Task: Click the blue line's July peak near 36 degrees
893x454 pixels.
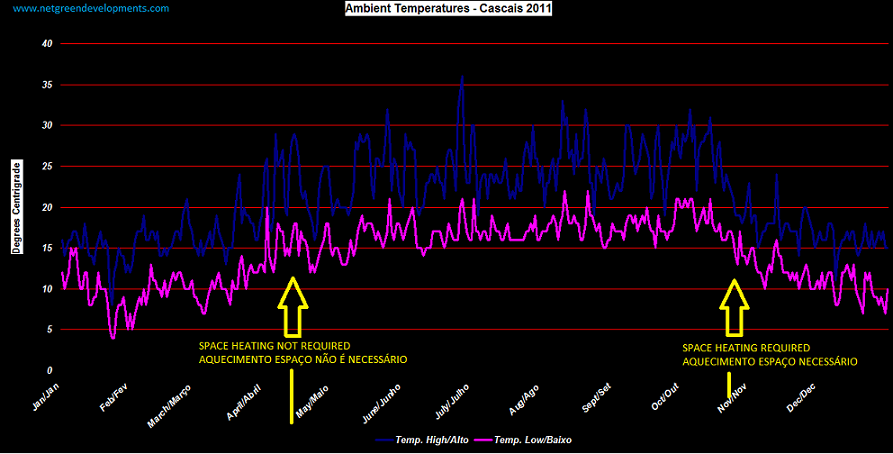Action: (462, 77)
